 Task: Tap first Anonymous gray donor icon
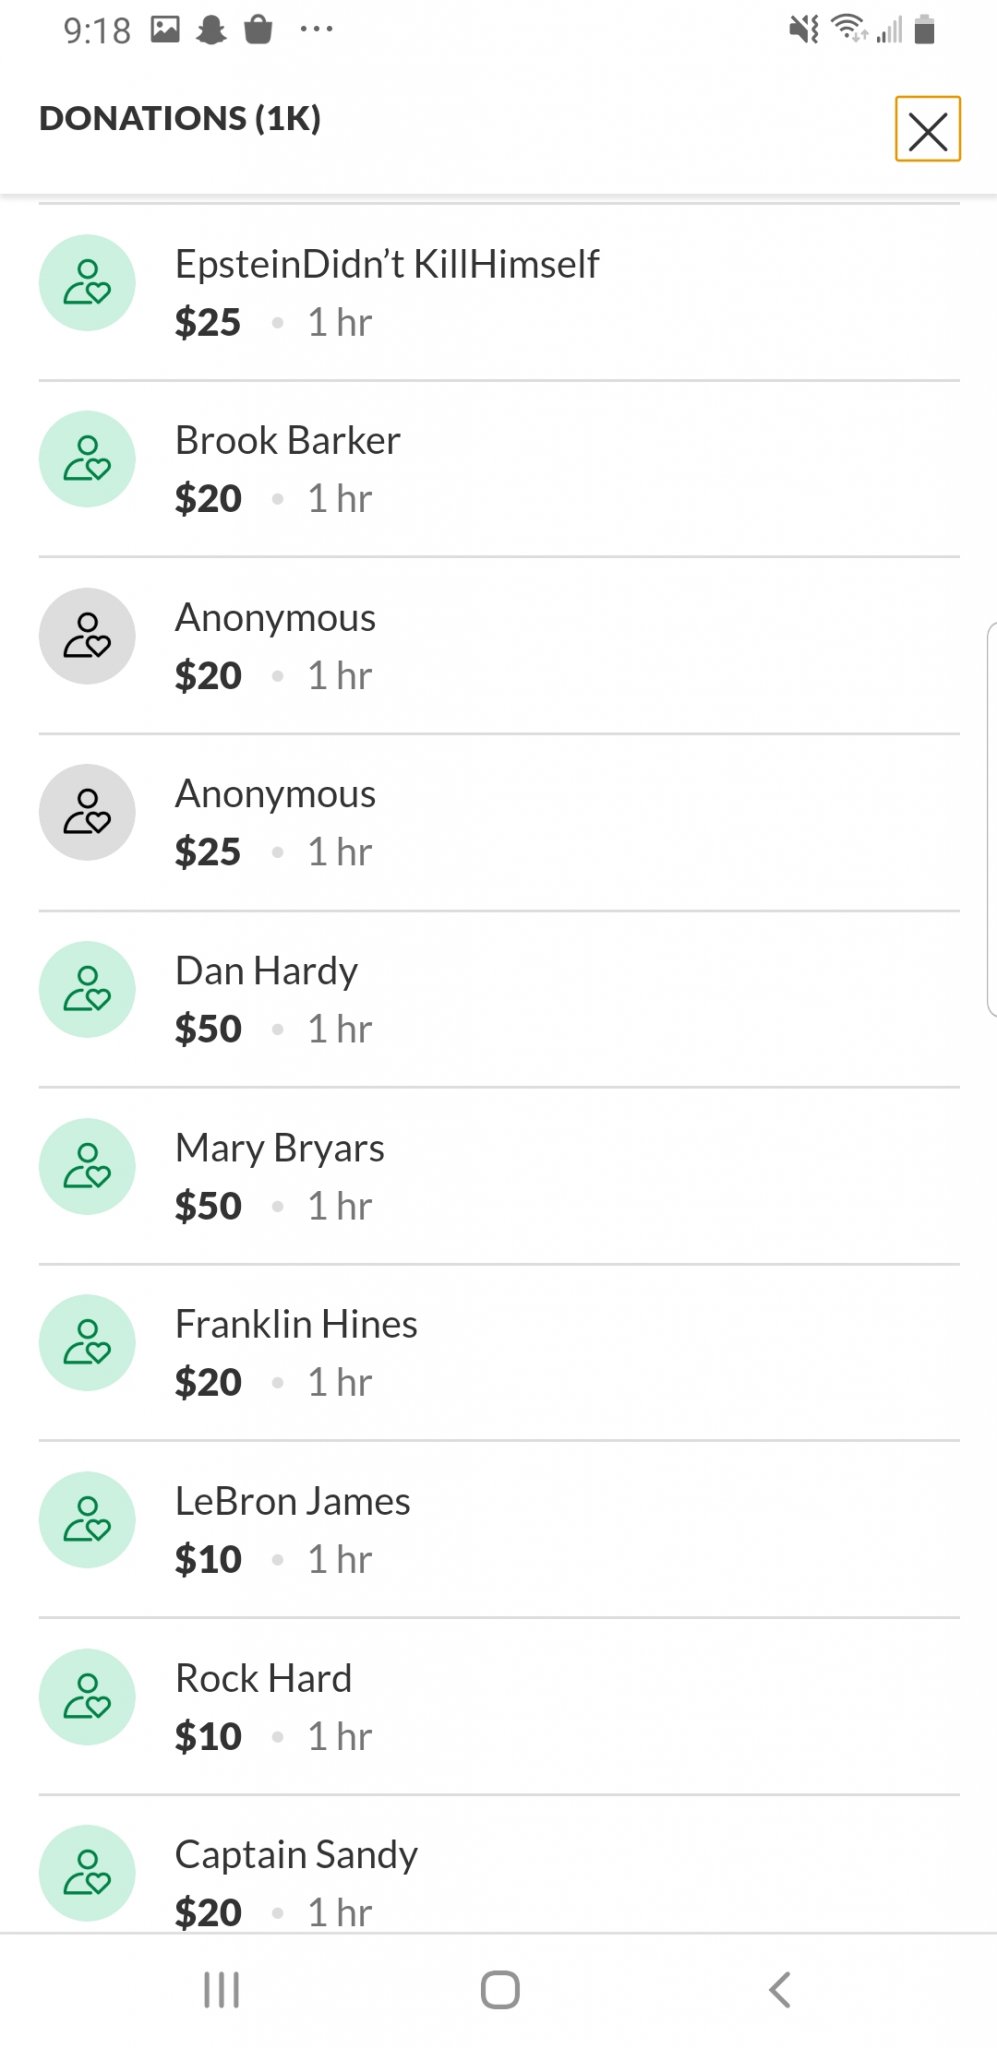click(x=87, y=636)
